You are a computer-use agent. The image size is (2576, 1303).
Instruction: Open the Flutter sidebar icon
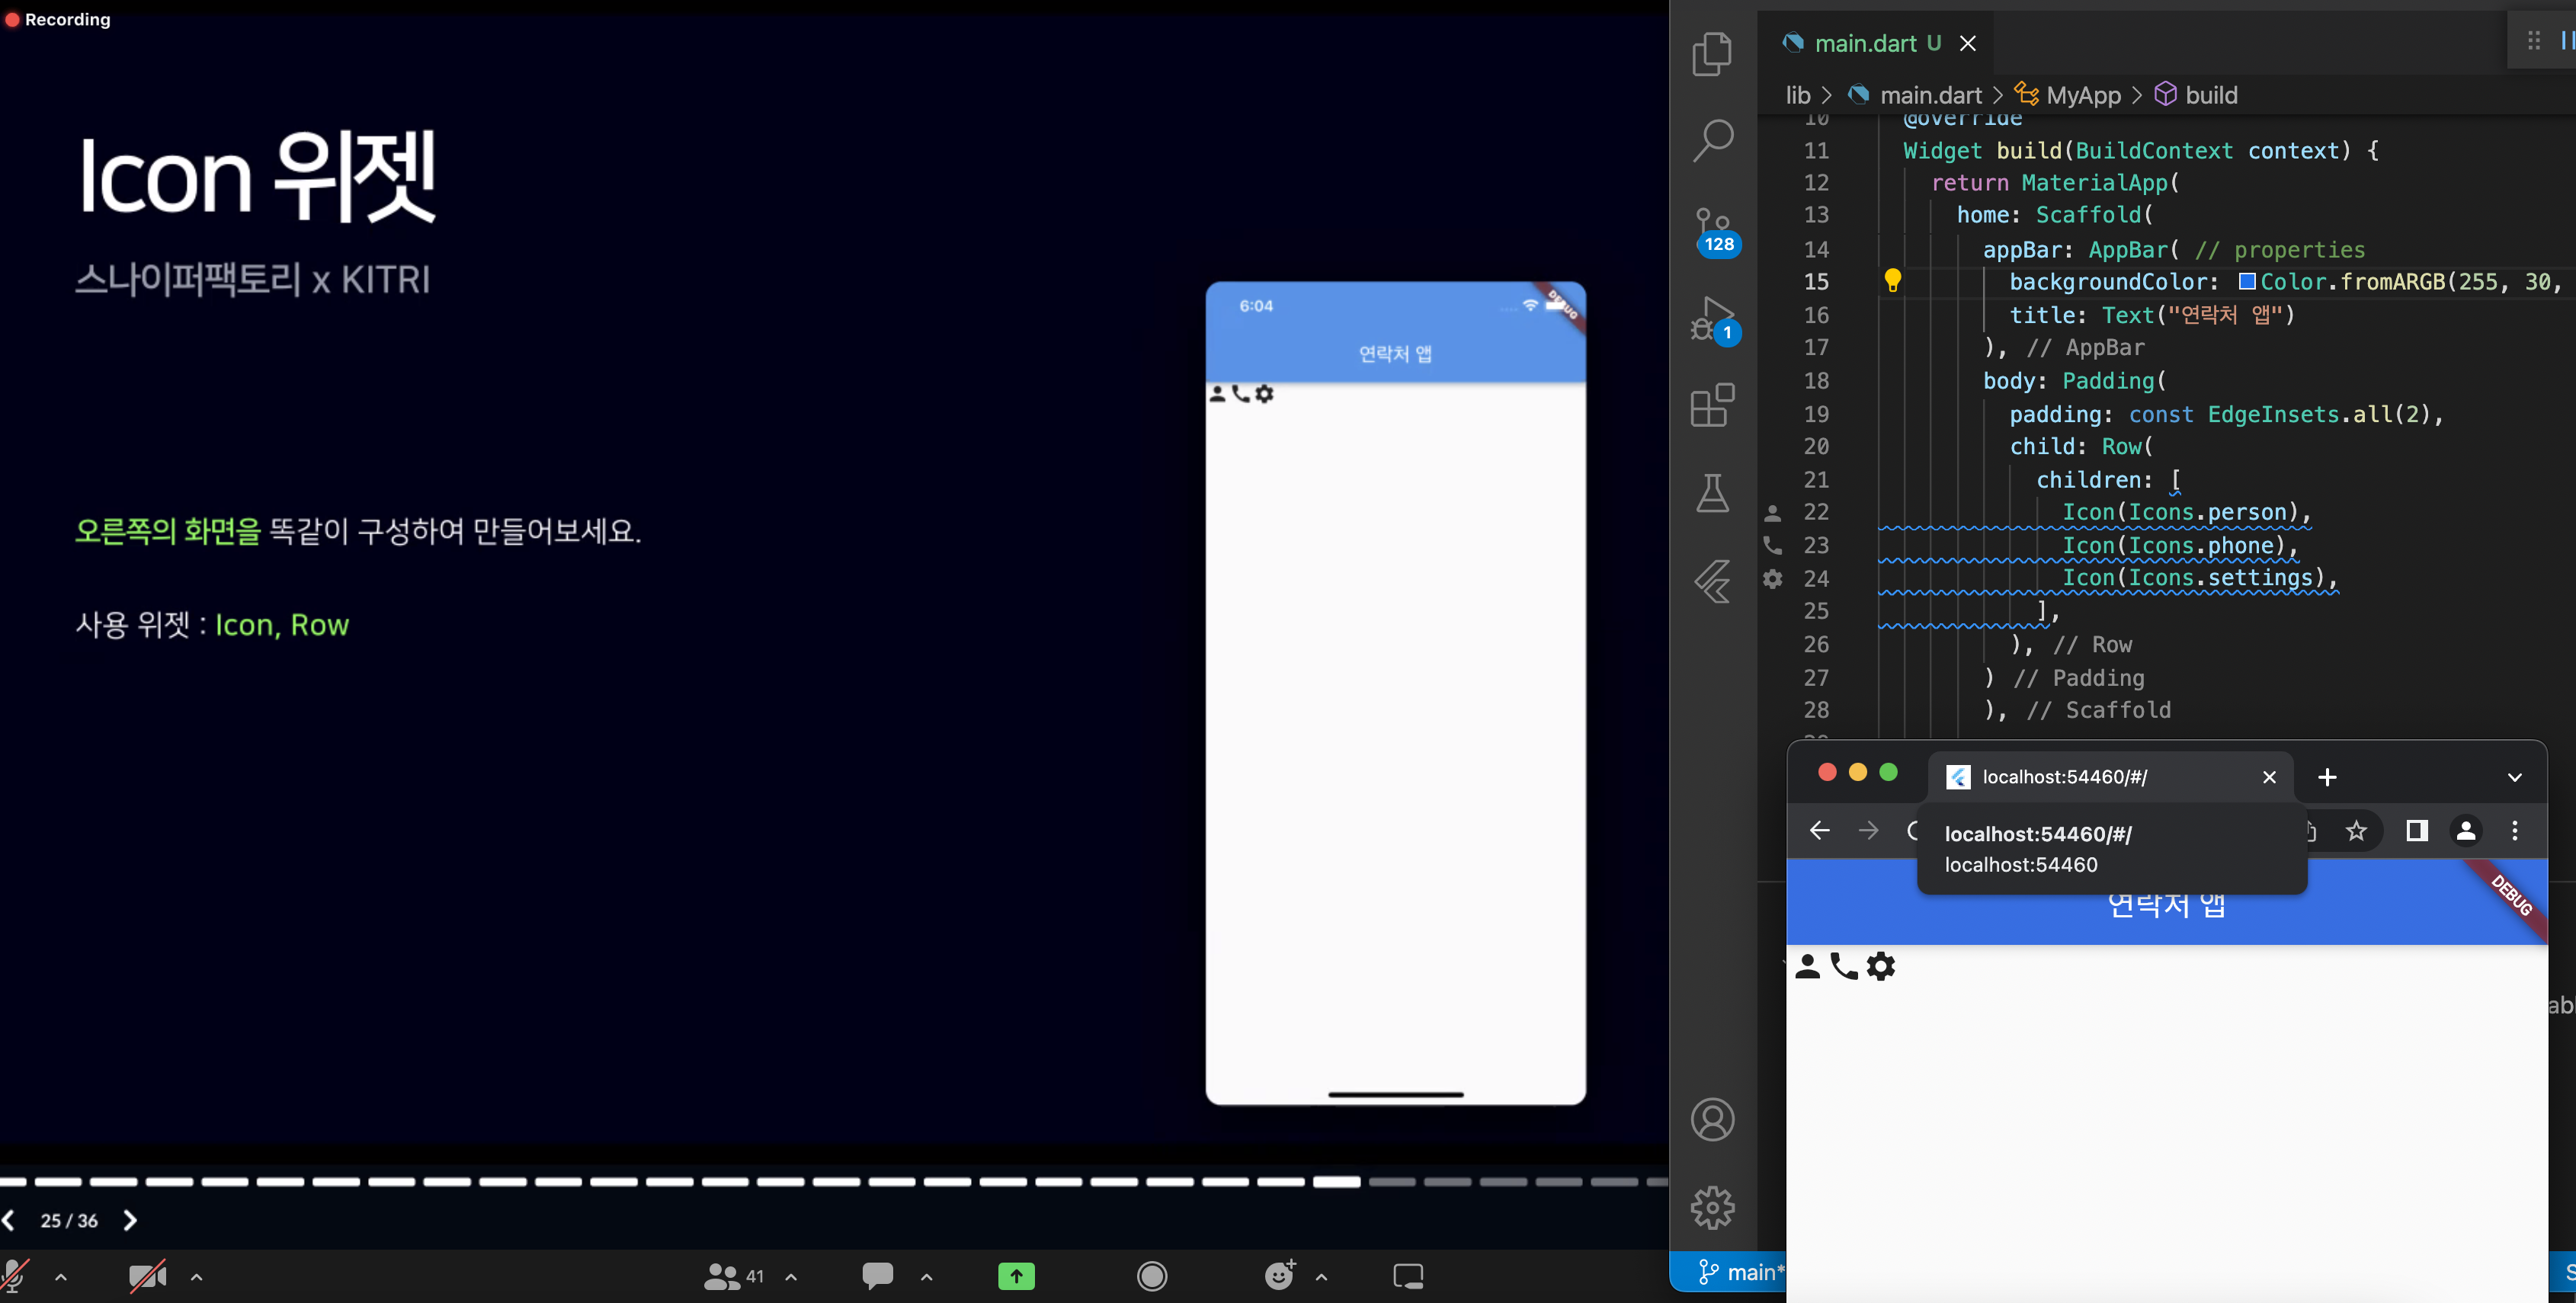coord(1712,580)
